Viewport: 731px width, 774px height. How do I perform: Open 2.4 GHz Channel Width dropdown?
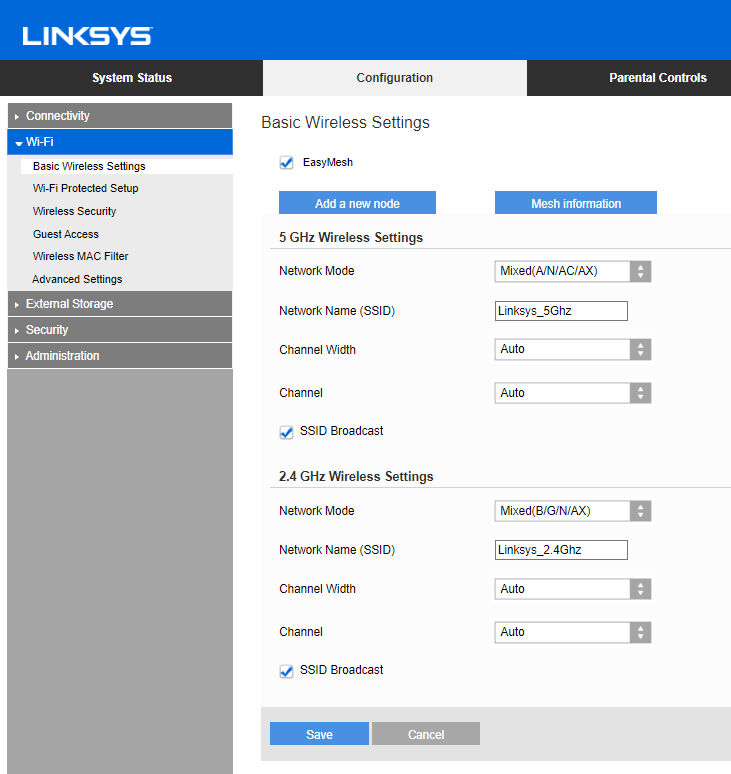573,589
